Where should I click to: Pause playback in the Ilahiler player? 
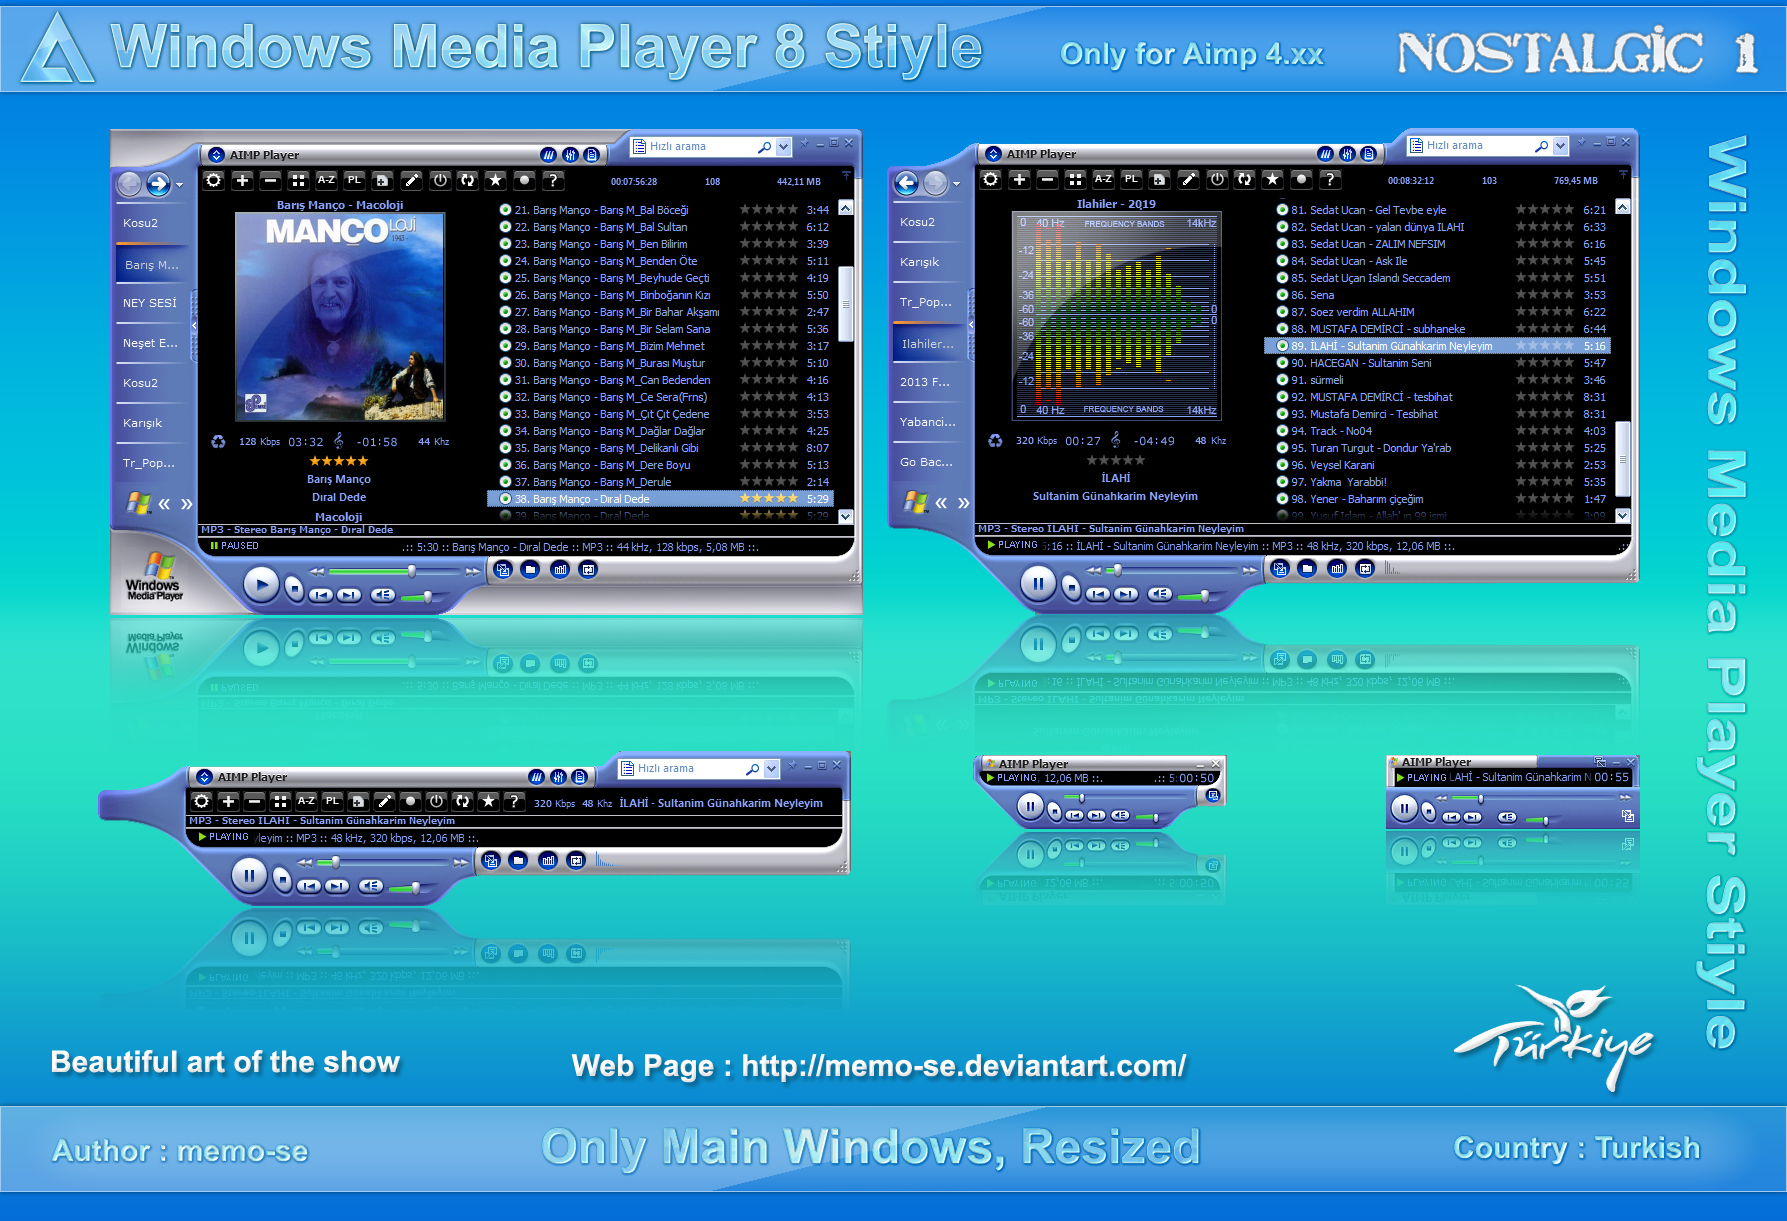click(x=1038, y=583)
